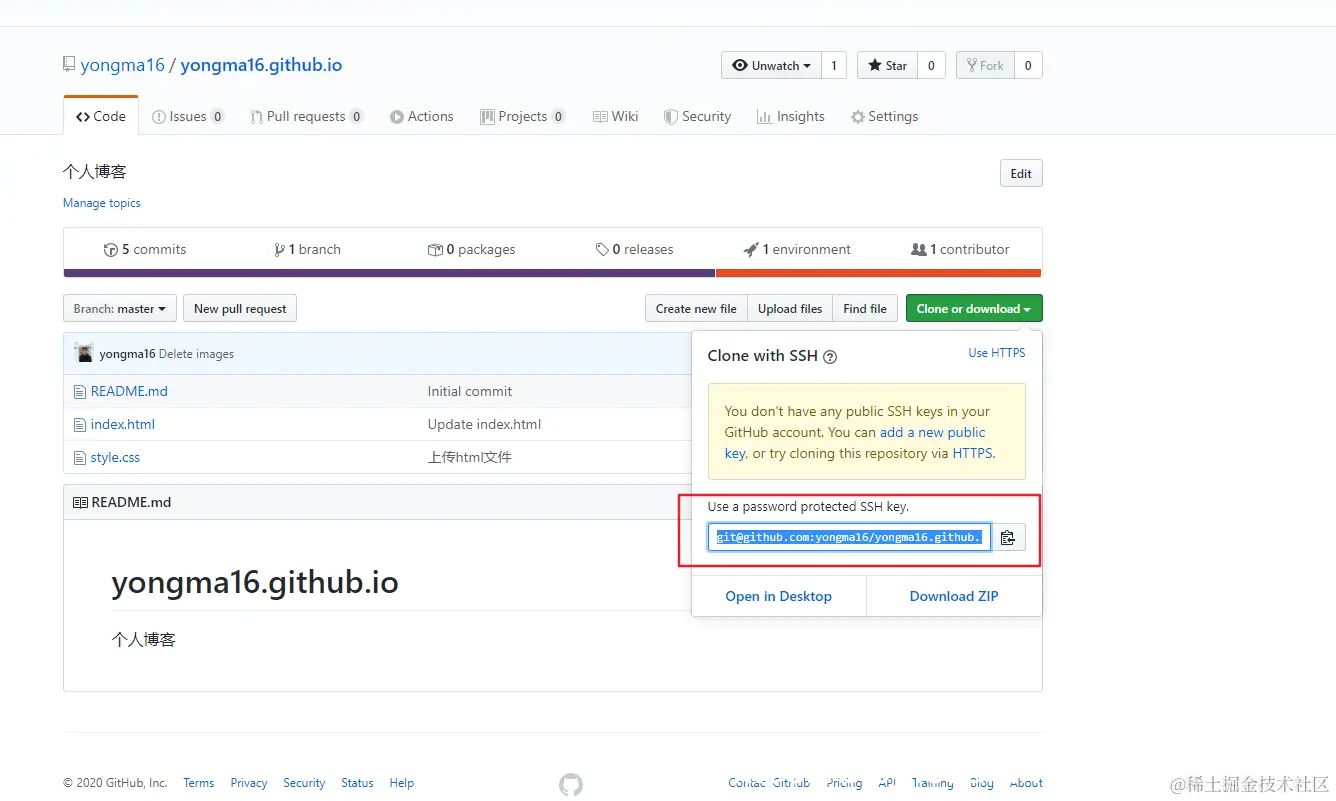Star the repository
Image resolution: width=1336 pixels, height=801 pixels.
click(x=887, y=65)
